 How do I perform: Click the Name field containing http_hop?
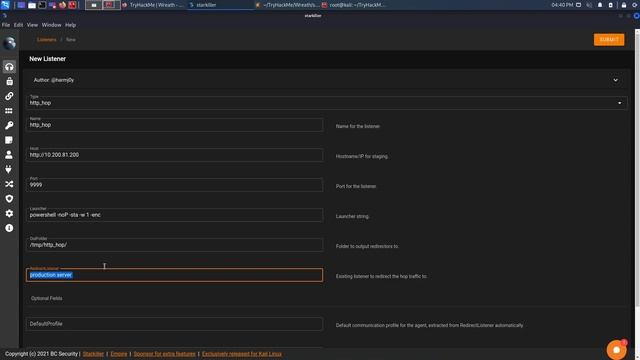click(x=175, y=125)
